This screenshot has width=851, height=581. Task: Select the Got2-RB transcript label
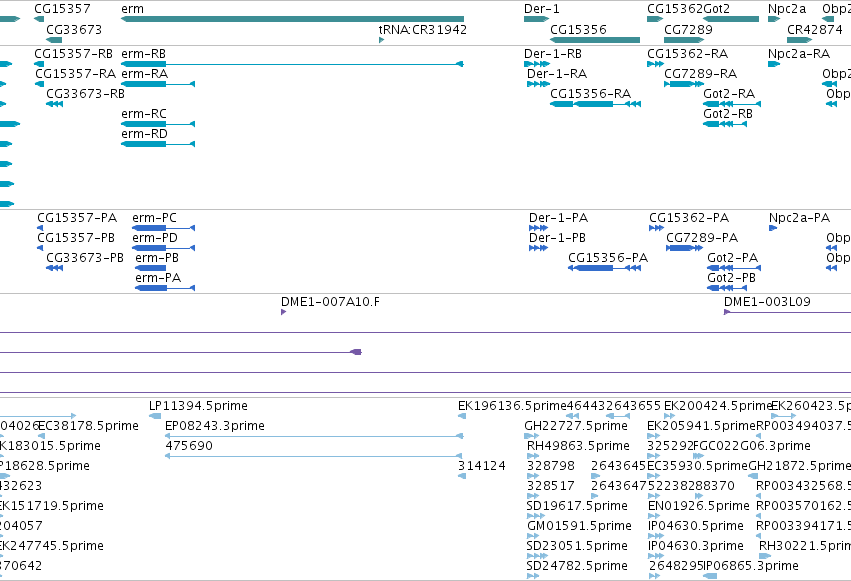[728, 114]
